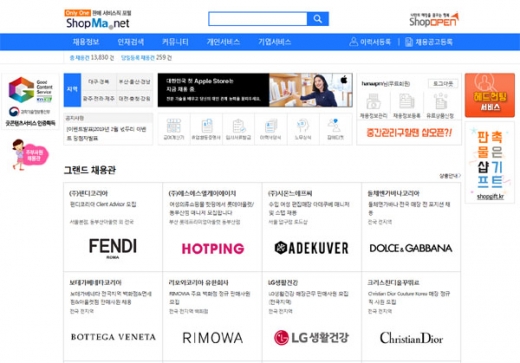Open the Christian Dior logo
The image size is (520, 363).
411,338
